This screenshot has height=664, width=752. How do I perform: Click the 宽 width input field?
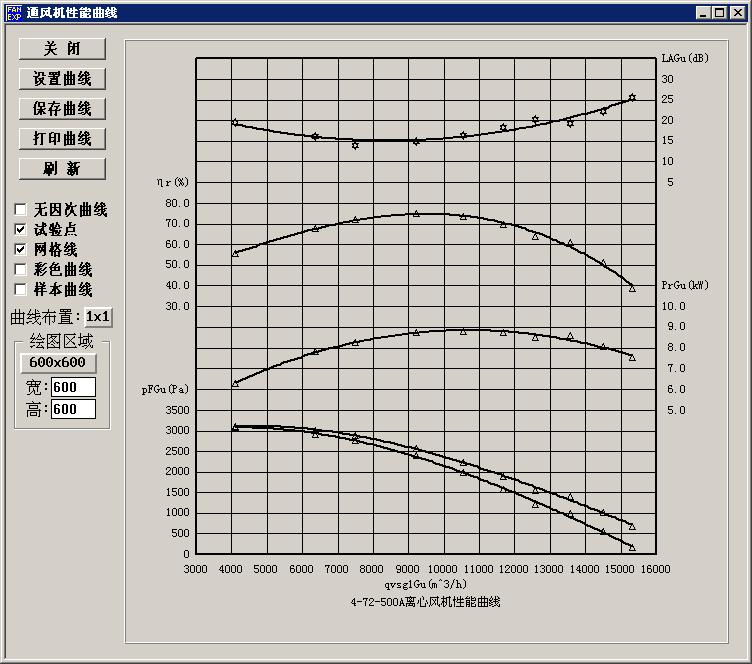point(73,387)
